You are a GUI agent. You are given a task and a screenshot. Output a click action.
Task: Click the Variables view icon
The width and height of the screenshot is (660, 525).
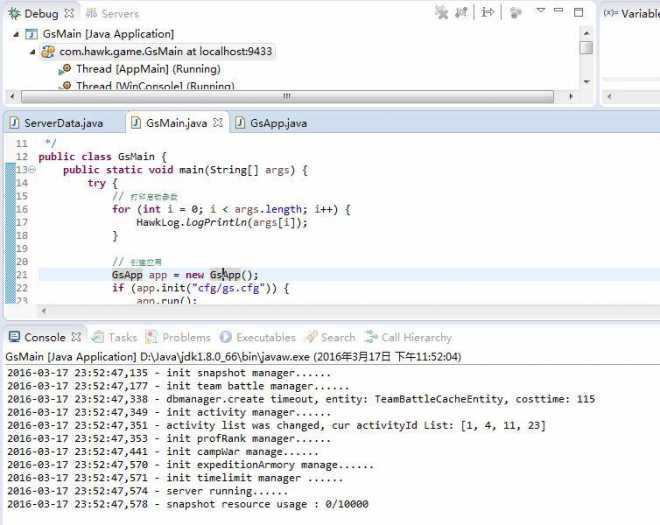(x=611, y=13)
